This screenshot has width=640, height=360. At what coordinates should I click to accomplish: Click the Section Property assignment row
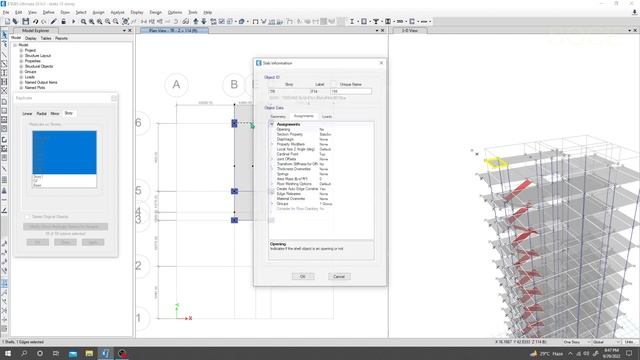pos(321,134)
